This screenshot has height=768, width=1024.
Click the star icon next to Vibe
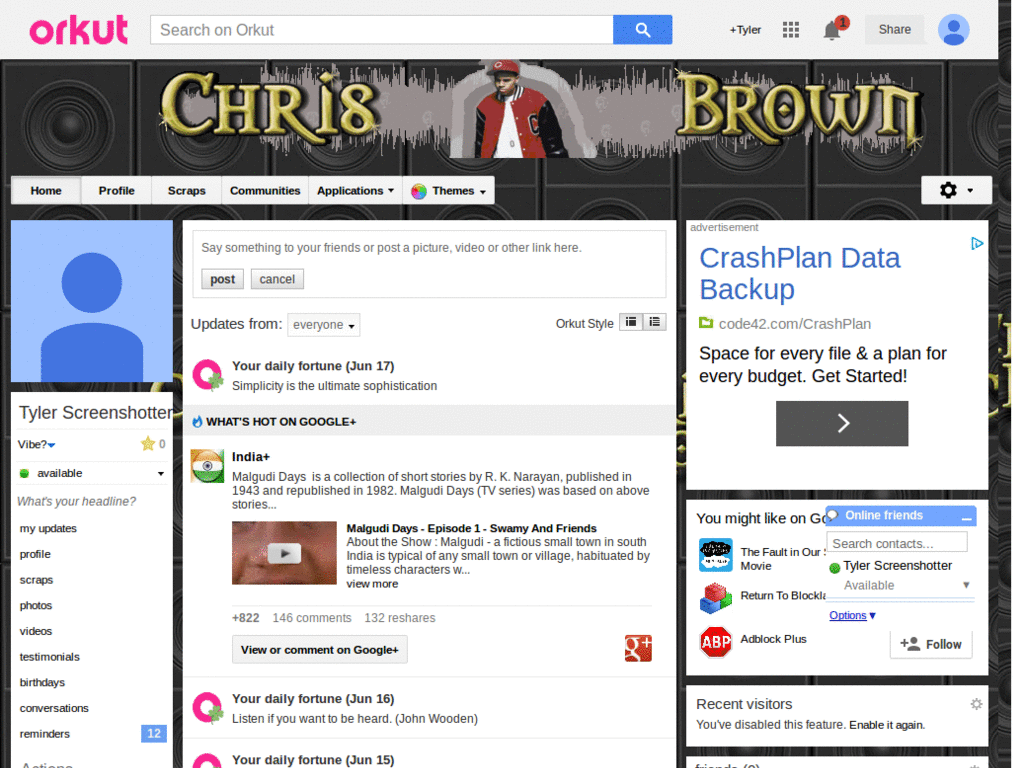coord(148,444)
